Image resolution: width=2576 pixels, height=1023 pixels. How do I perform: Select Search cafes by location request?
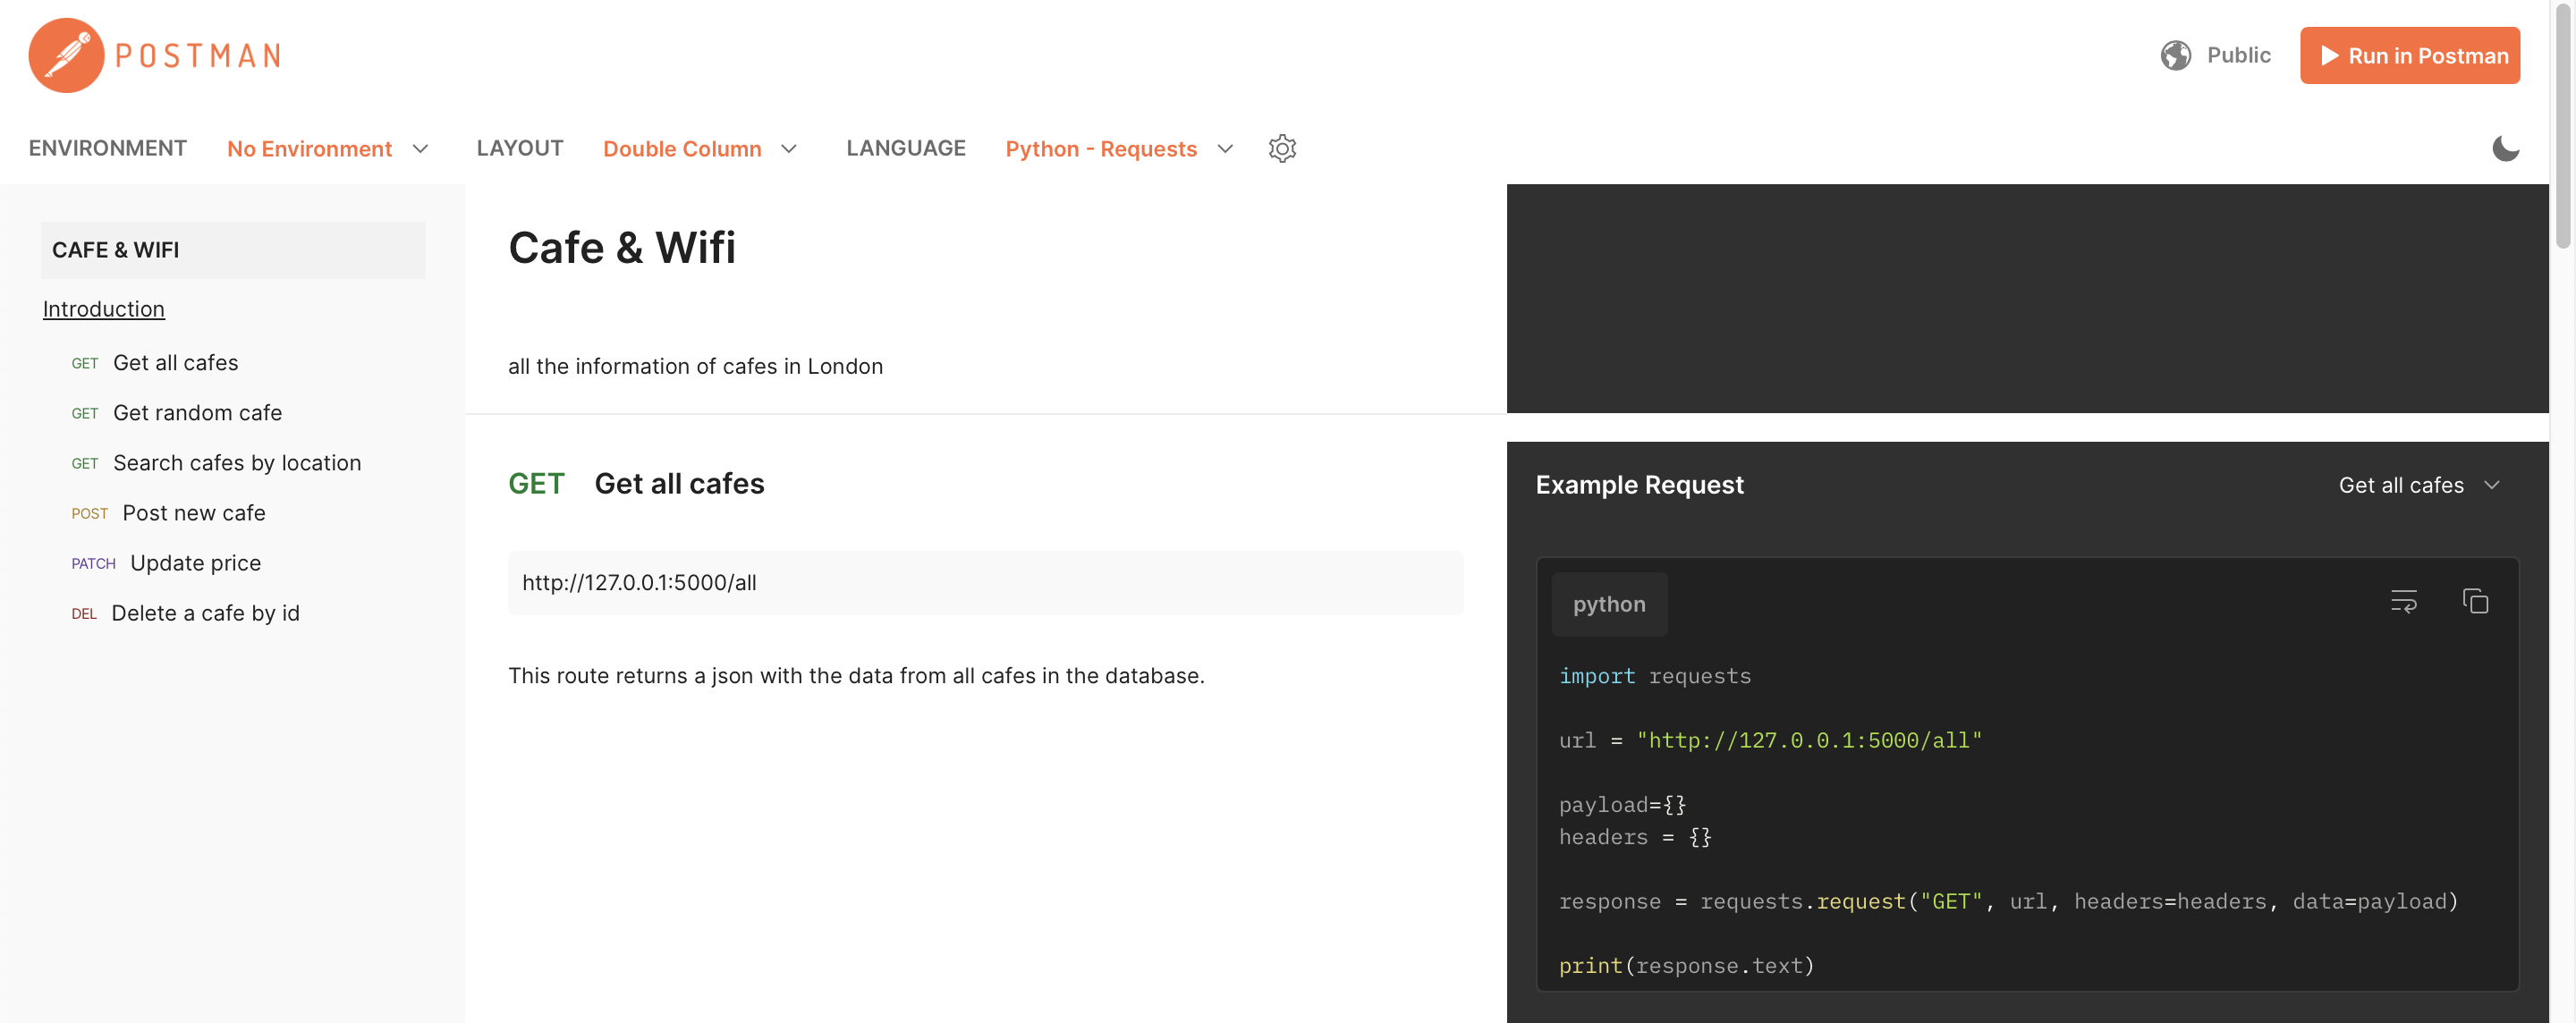click(237, 463)
